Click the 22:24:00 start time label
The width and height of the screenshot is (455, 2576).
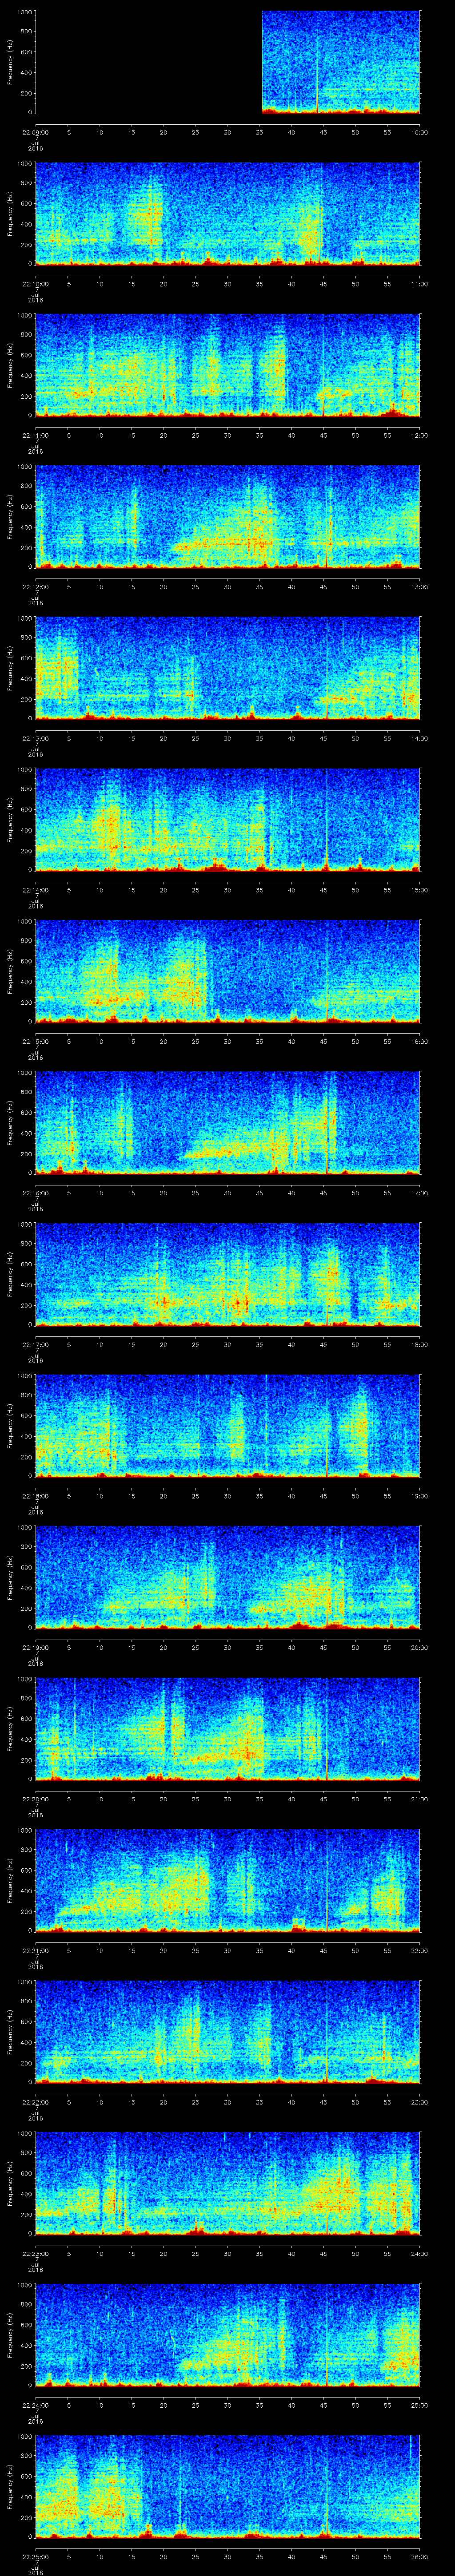[35, 2405]
